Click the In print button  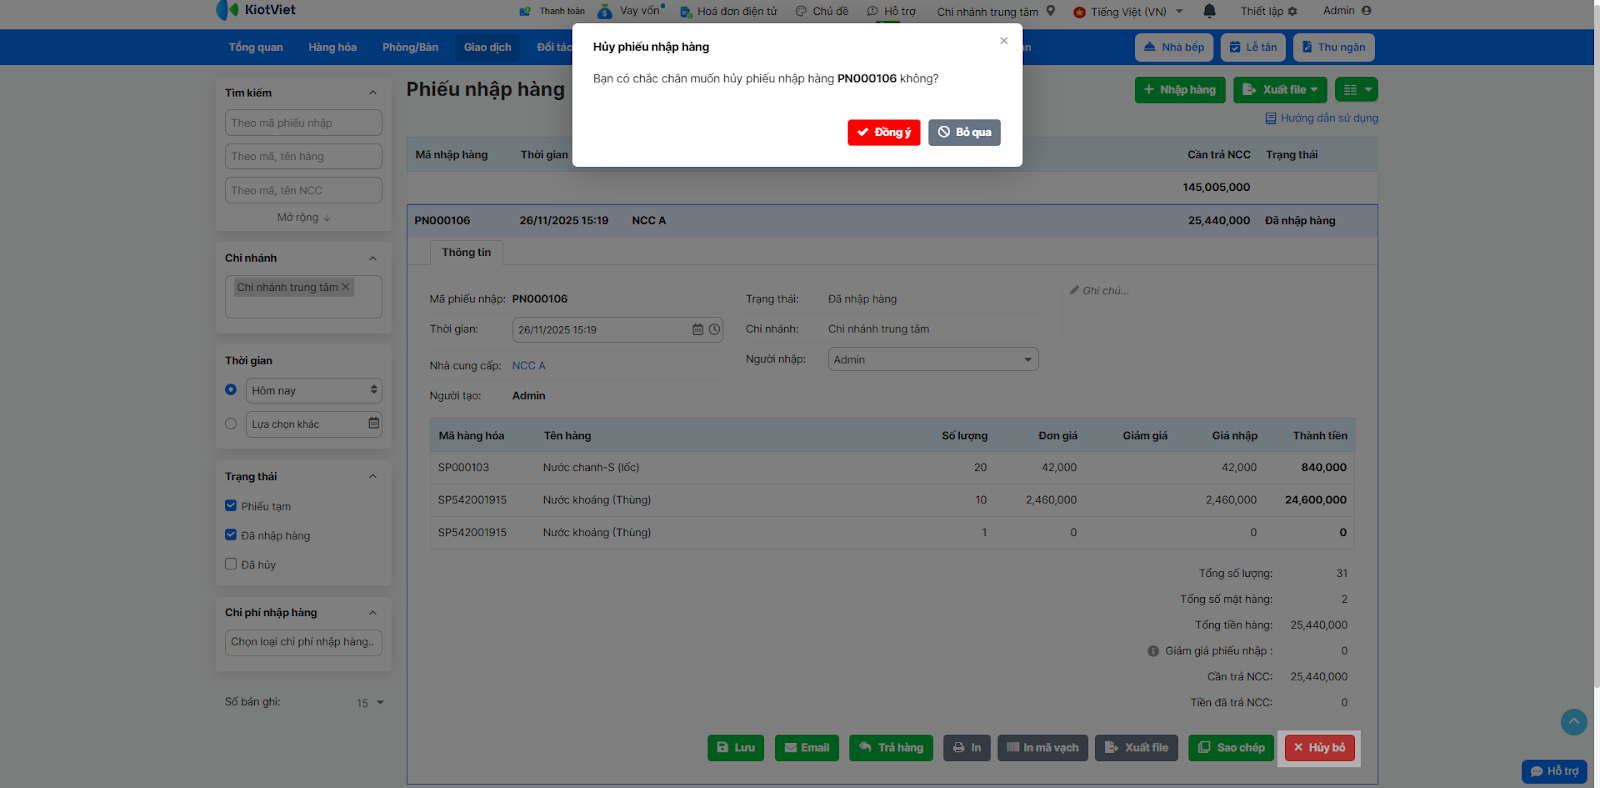966,748
